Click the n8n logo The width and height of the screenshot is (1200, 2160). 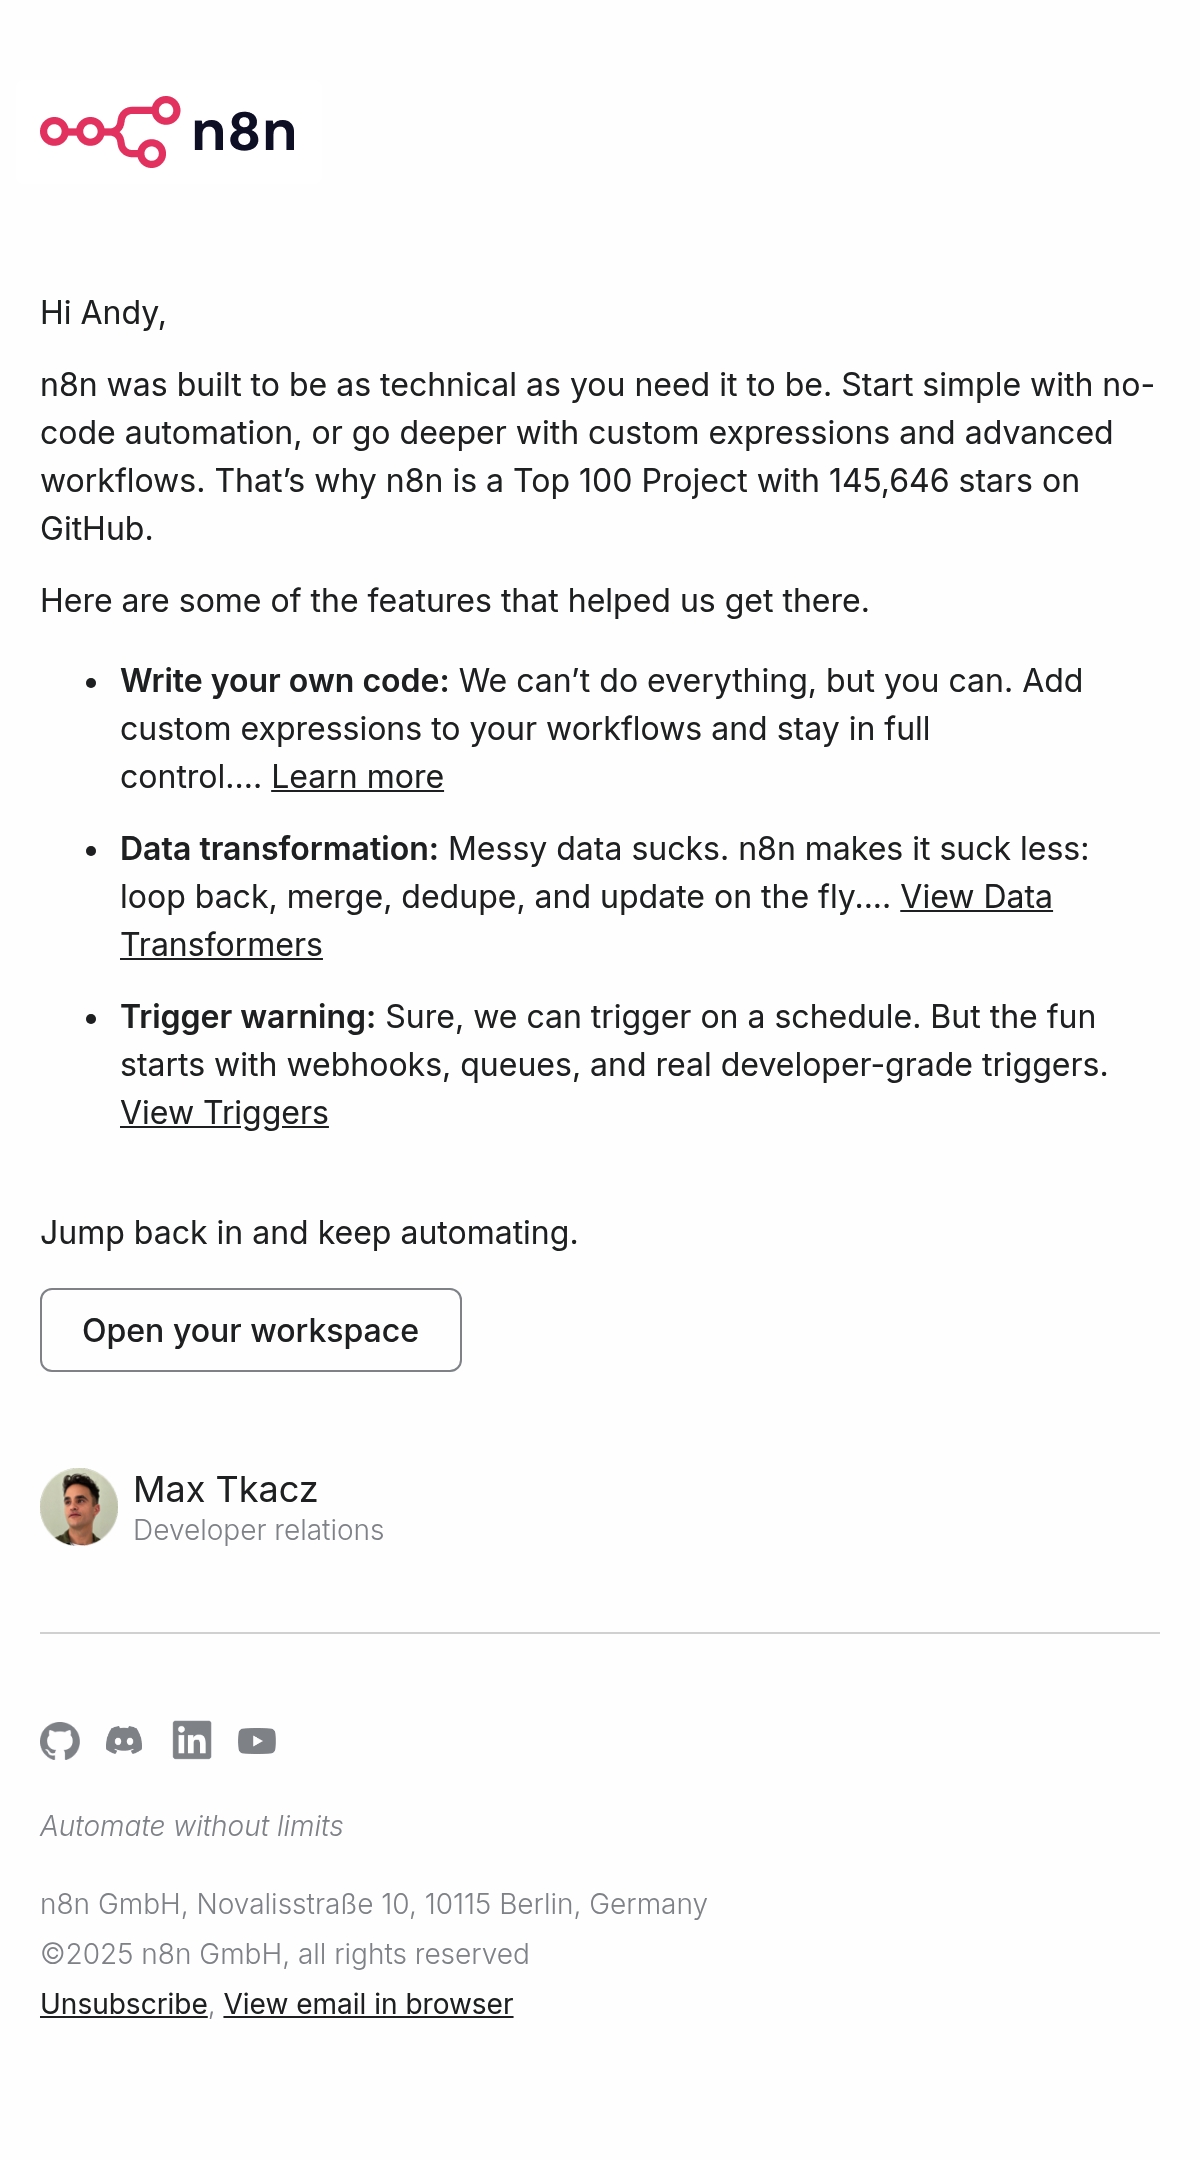170,132
